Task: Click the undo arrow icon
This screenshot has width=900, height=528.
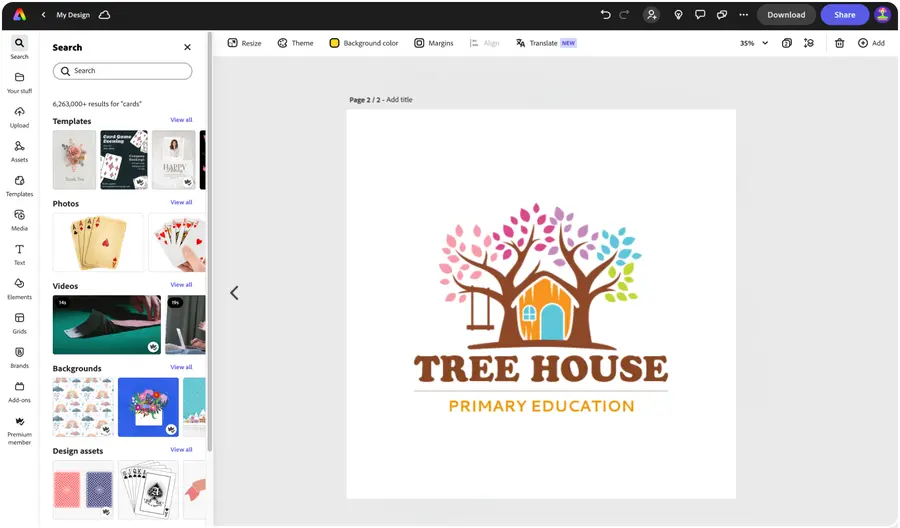Action: pyautogui.click(x=605, y=15)
